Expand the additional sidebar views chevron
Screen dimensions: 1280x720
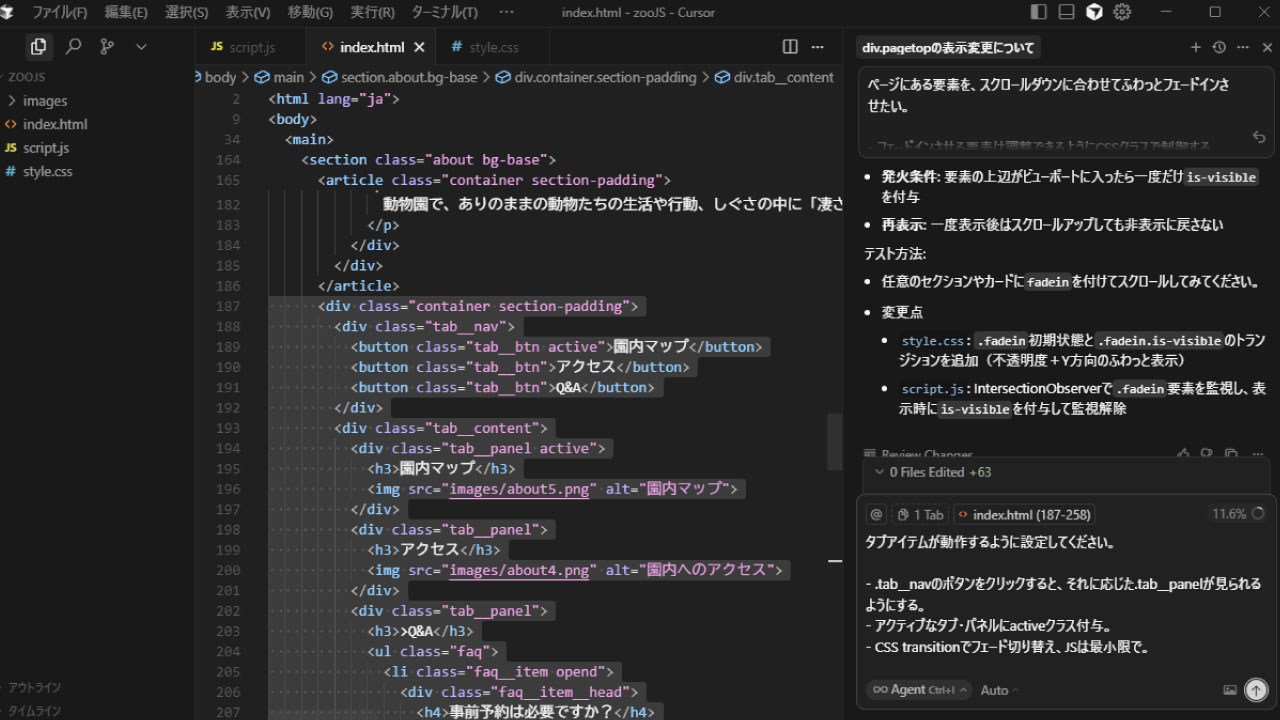point(141,47)
